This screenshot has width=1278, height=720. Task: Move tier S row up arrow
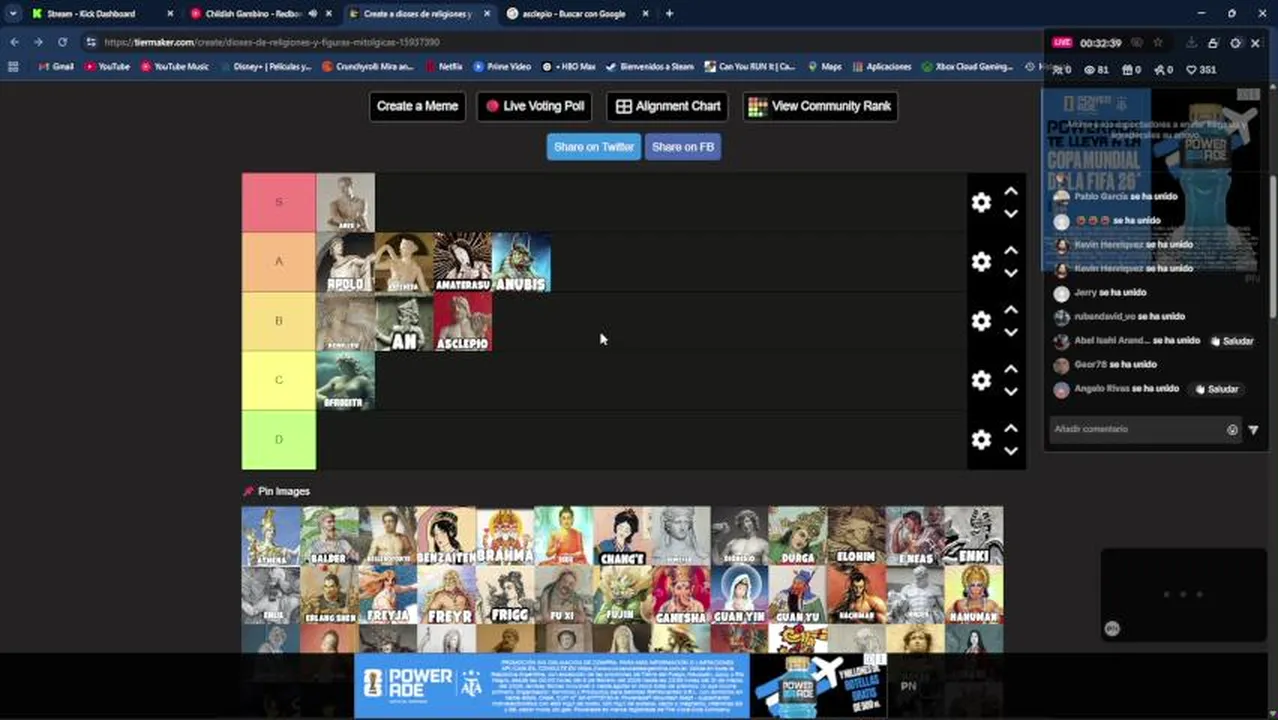click(1011, 191)
